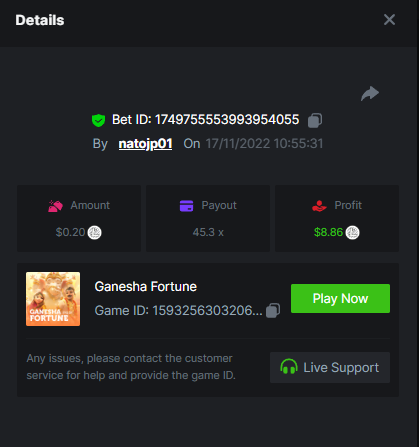Click the coin icon beside $8.86
Screen dimensions: 419x447
pyautogui.click(x=352, y=232)
